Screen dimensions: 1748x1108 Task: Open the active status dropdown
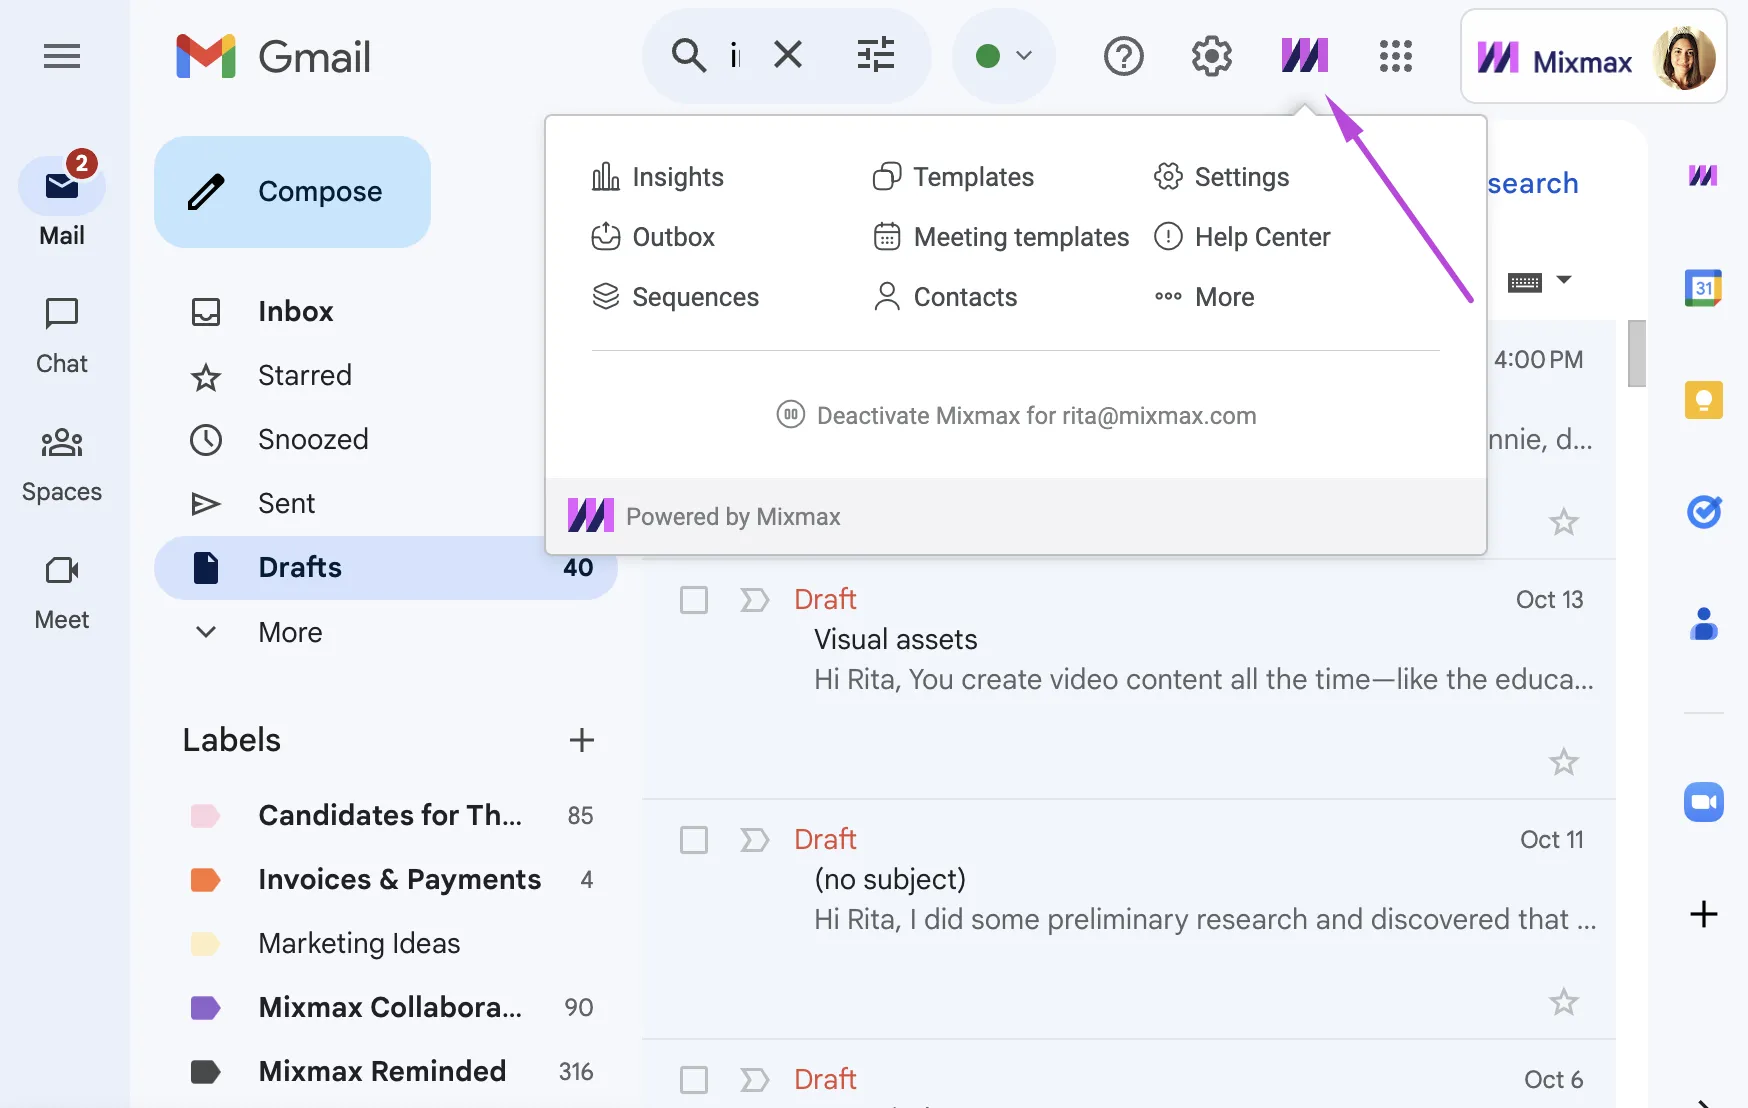pos(1004,56)
